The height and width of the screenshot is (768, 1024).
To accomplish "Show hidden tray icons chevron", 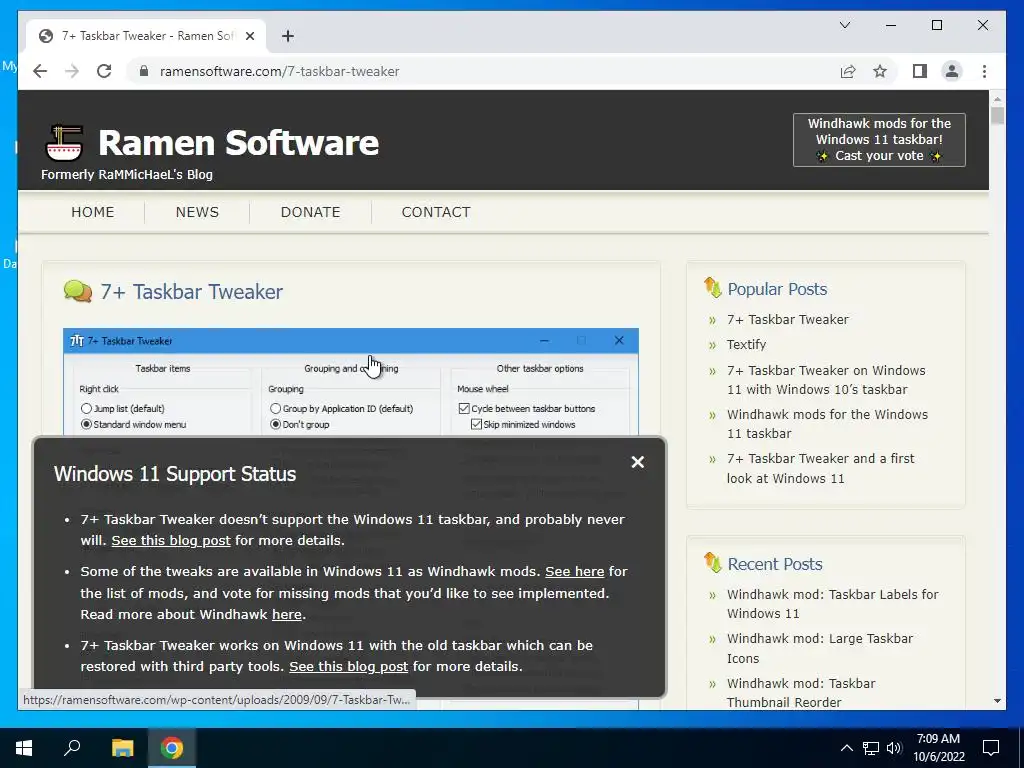I will [846, 748].
